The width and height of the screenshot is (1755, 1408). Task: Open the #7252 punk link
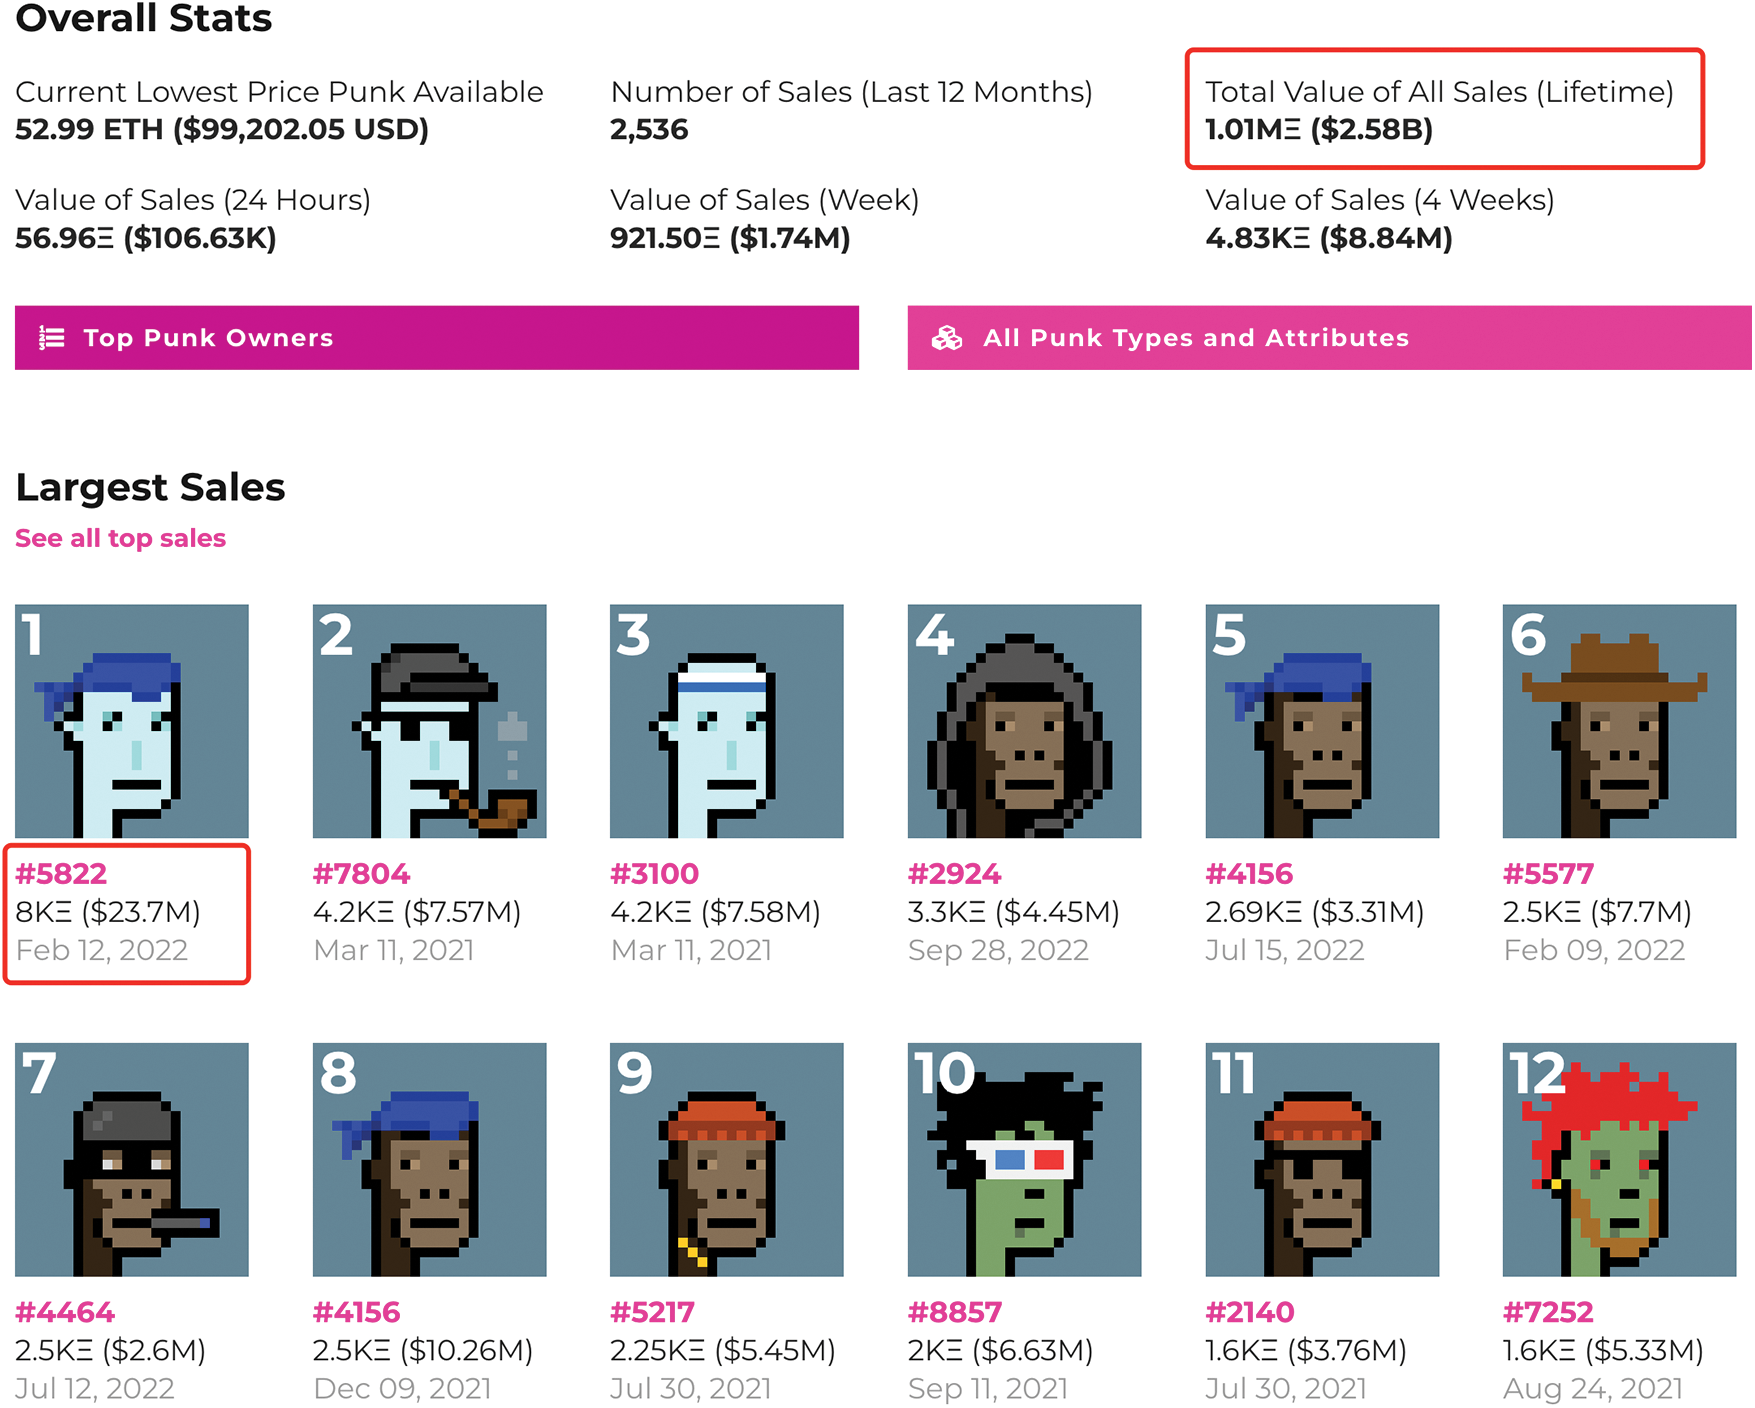(1548, 1312)
